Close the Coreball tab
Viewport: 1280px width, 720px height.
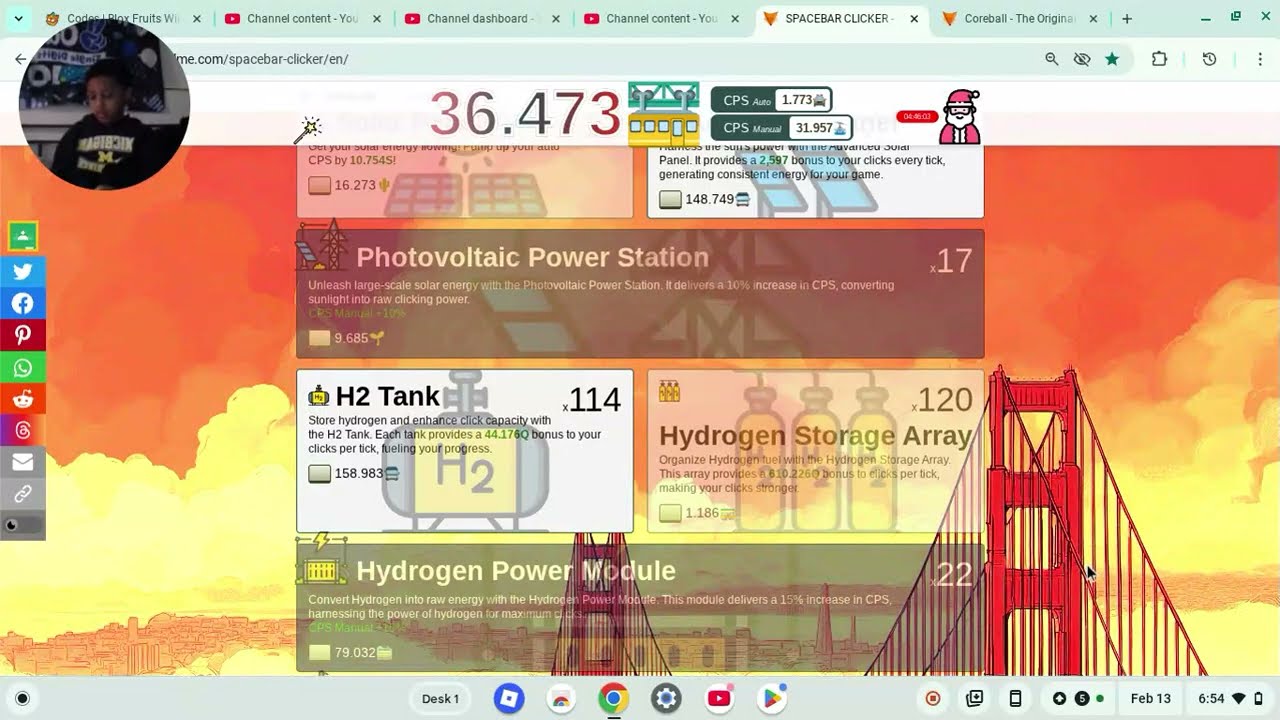pyautogui.click(x=1093, y=18)
